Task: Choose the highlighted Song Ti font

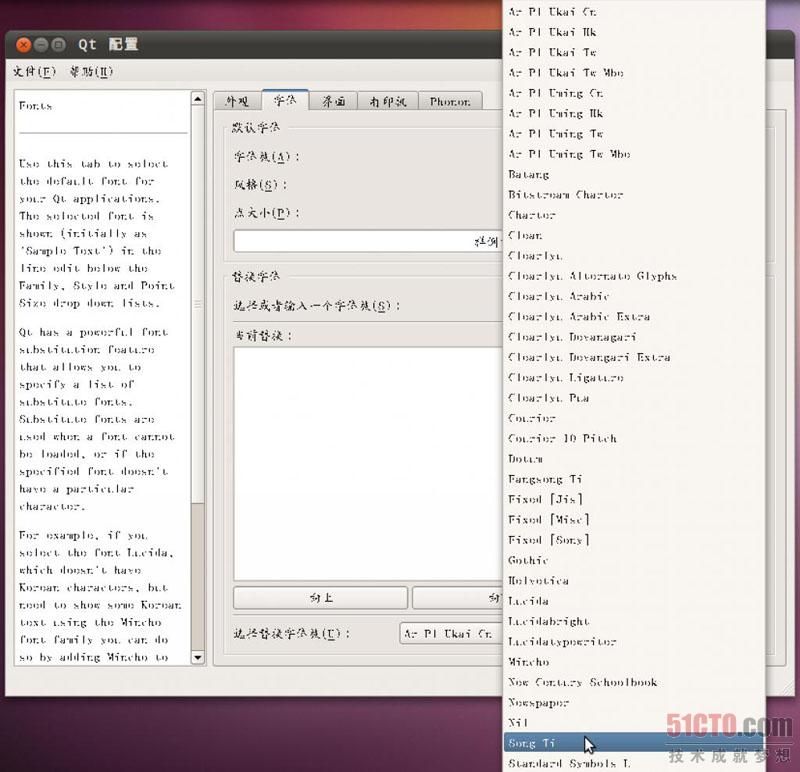Action: point(634,743)
